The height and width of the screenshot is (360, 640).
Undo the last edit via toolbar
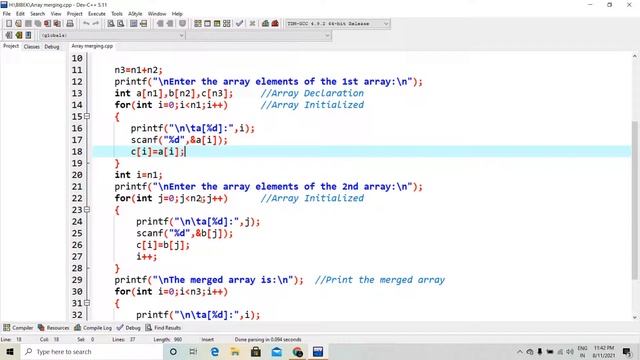86,24
